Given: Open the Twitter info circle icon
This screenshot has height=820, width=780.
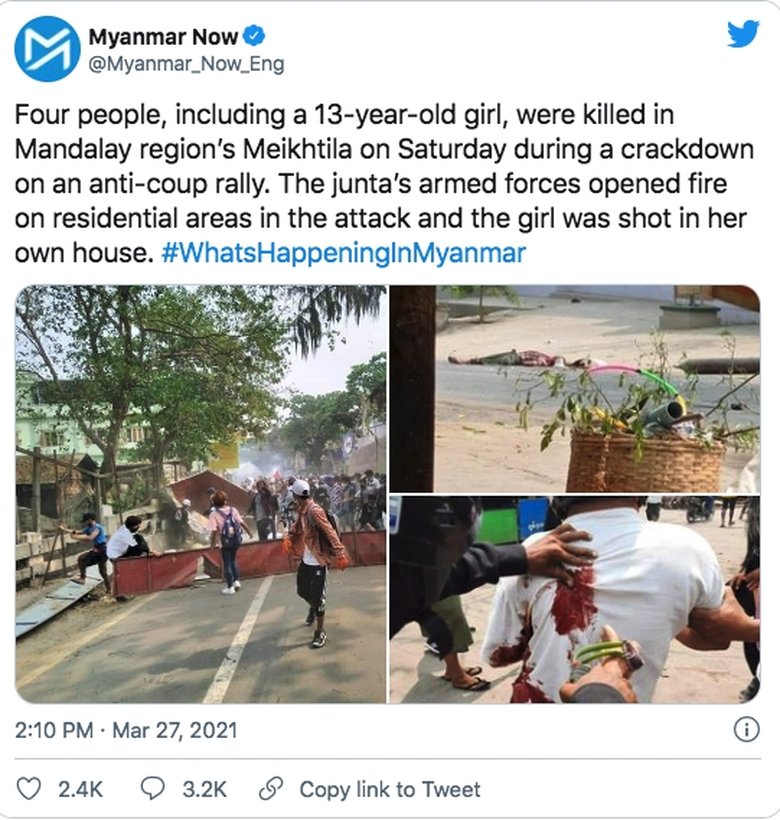Looking at the screenshot, I should 746,730.
